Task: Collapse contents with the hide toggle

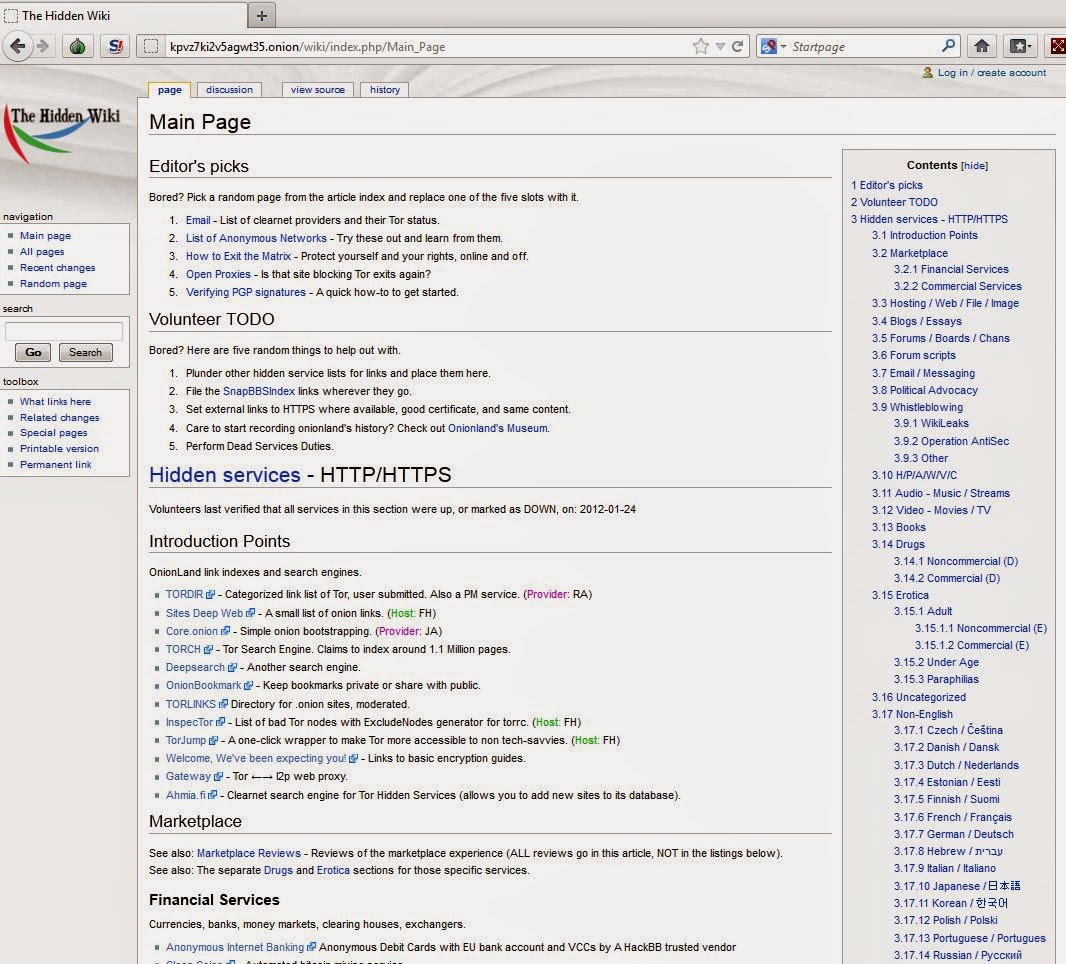Action: point(974,166)
